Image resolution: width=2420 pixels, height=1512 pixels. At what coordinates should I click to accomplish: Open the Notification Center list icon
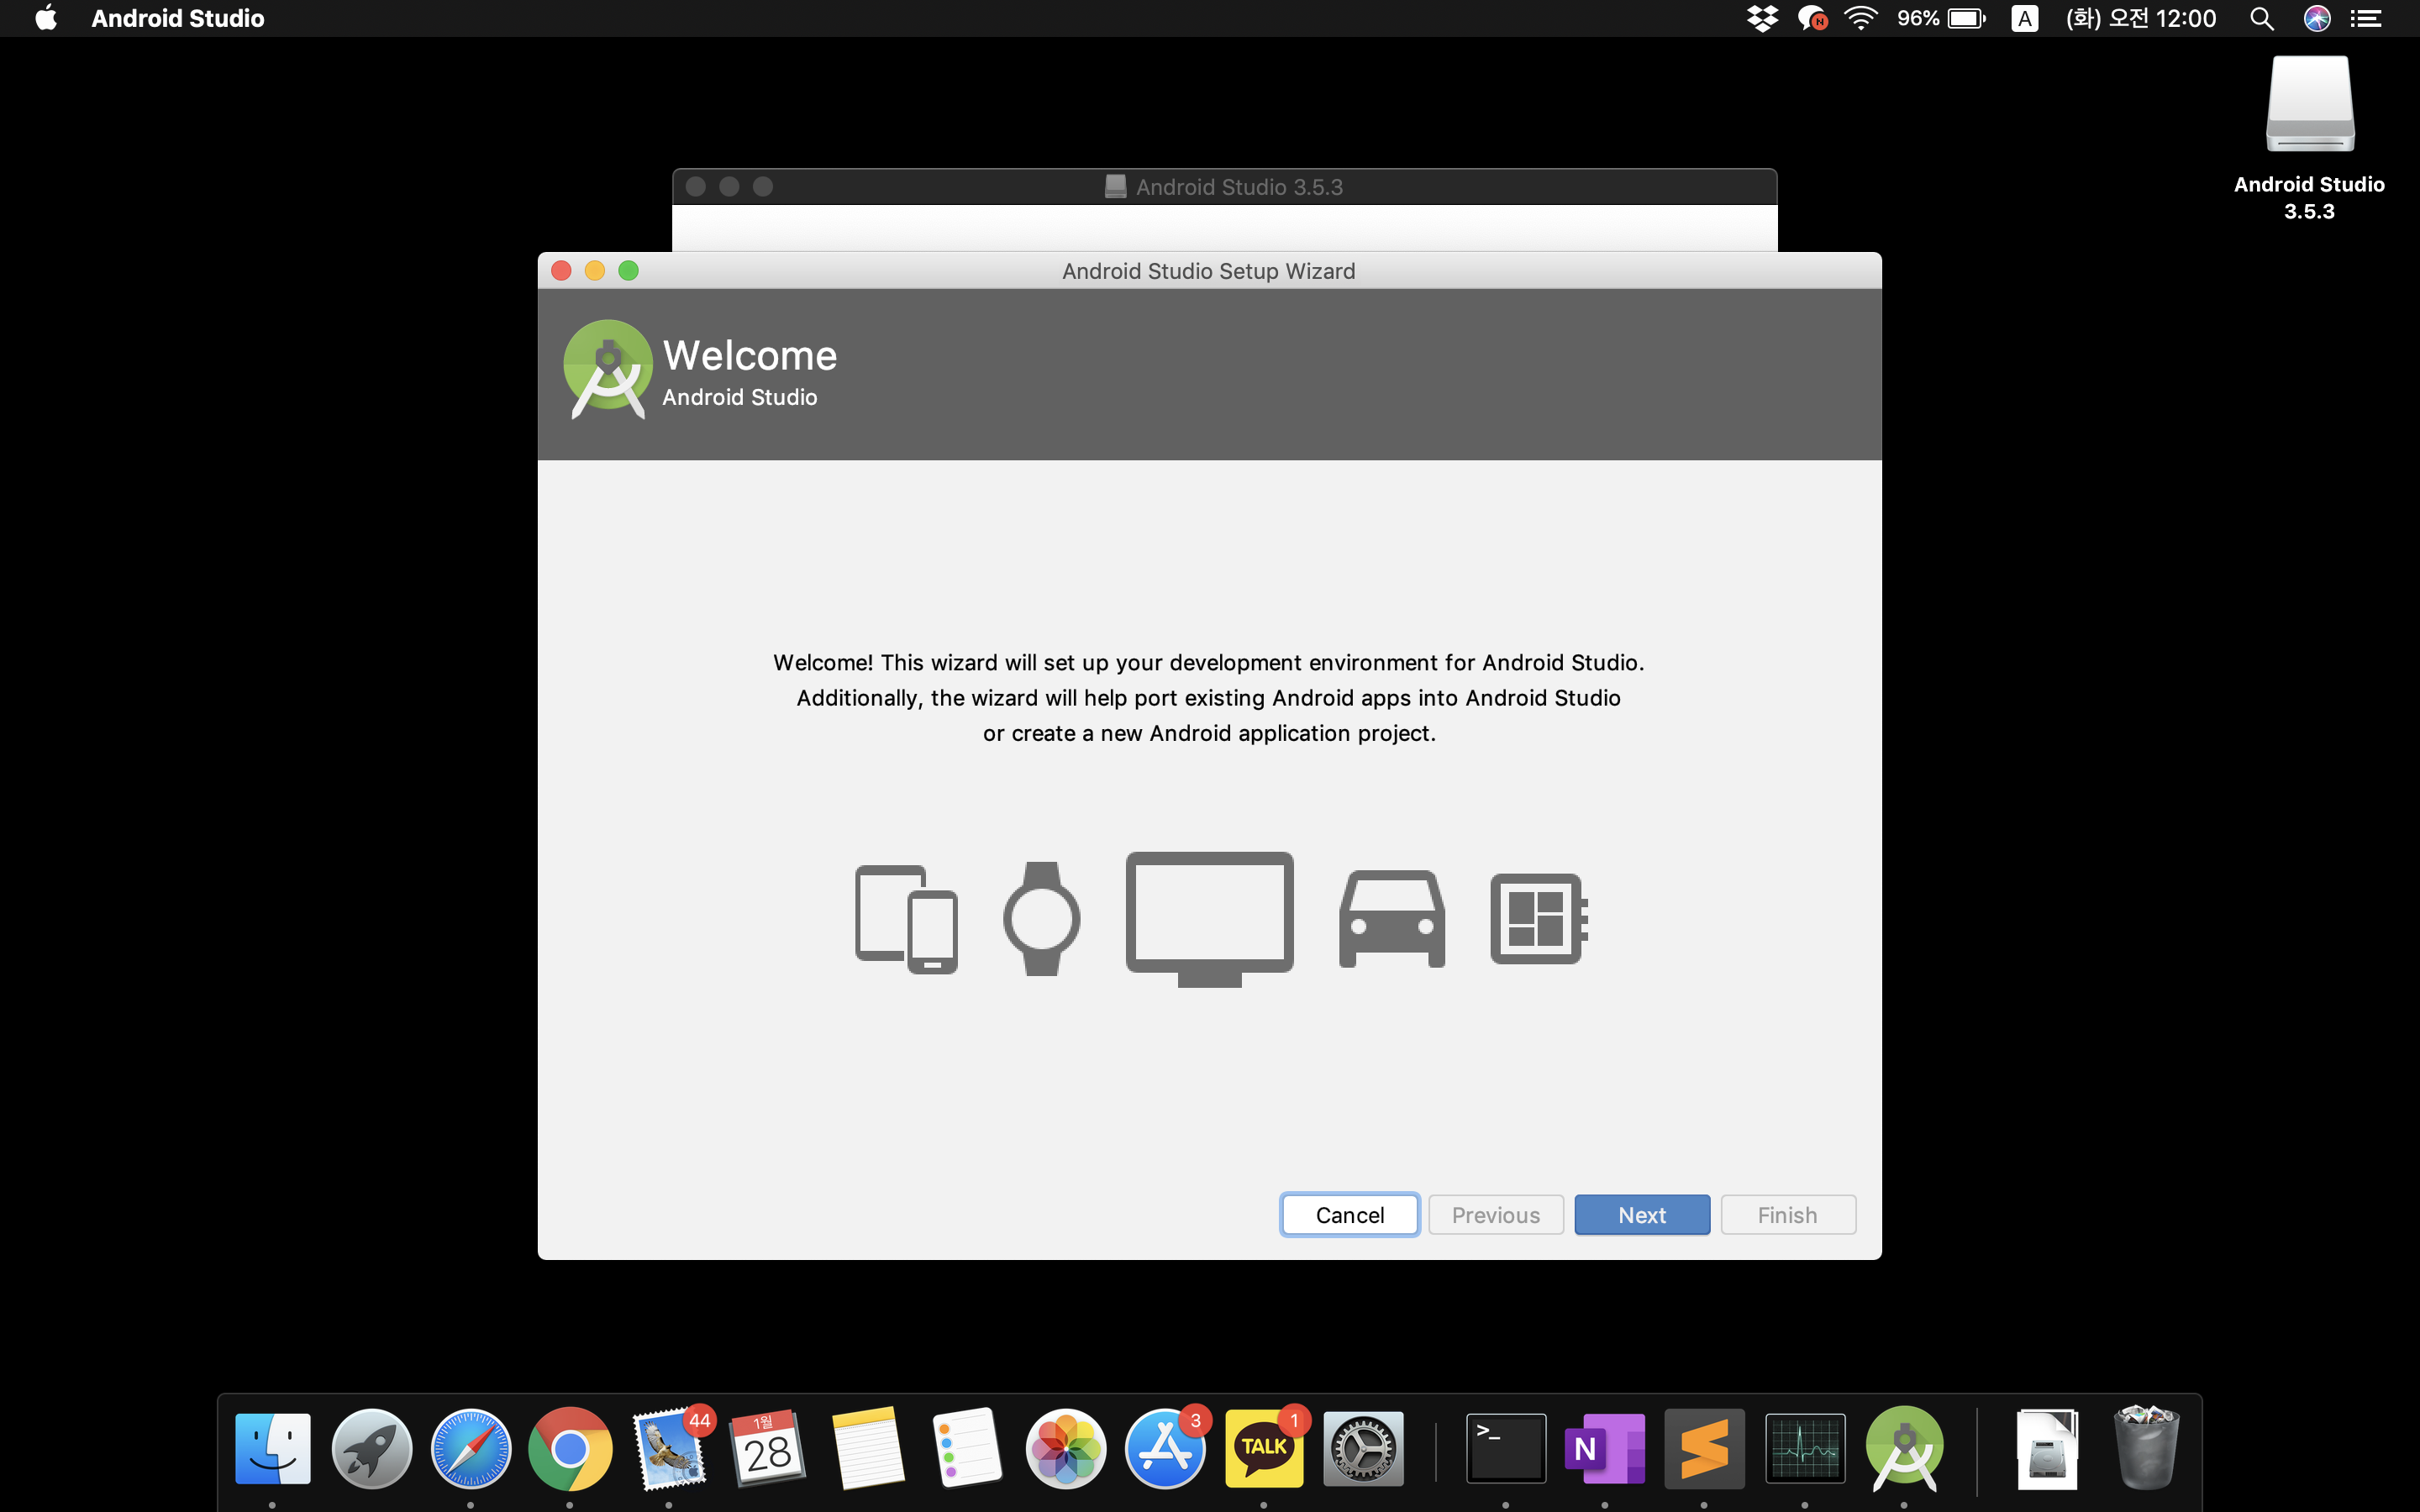pos(2366,18)
